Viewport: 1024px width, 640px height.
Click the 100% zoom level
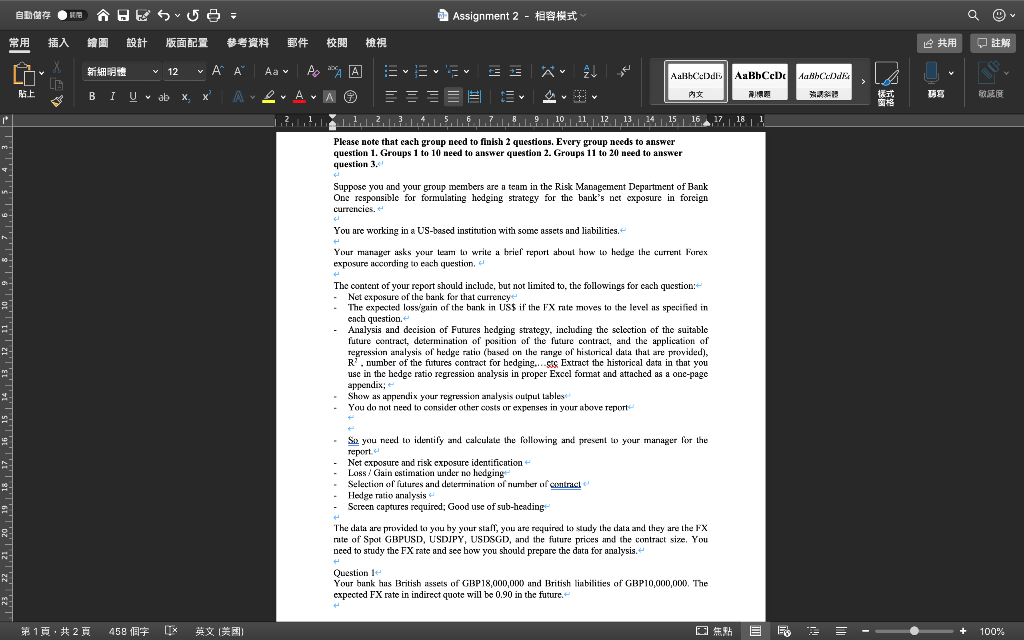point(992,631)
